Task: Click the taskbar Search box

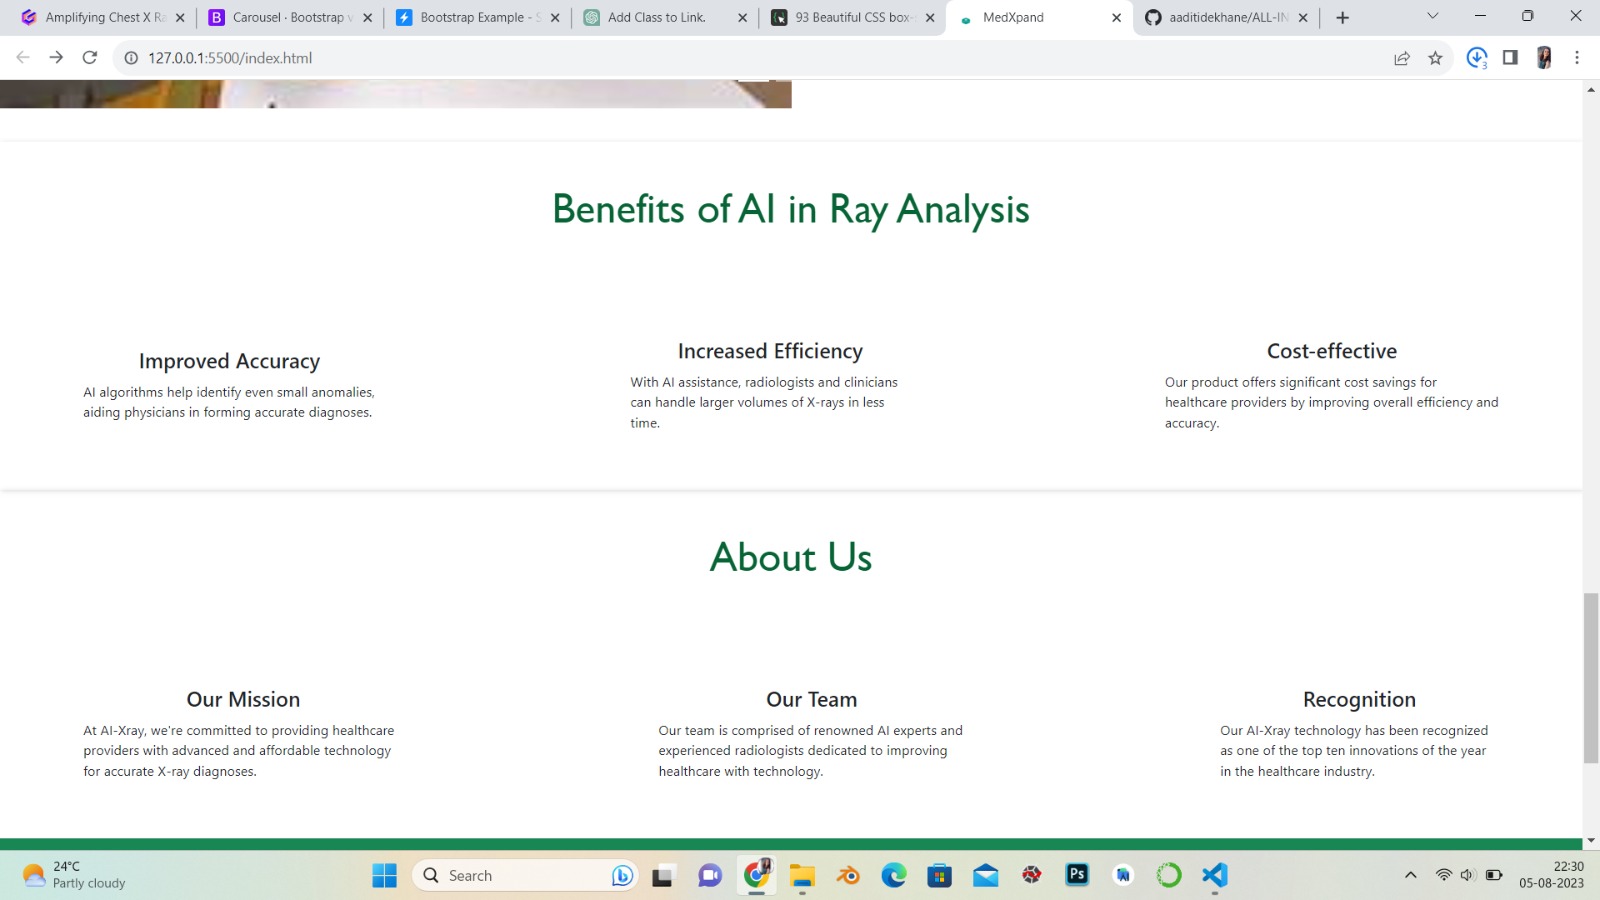Action: point(525,876)
